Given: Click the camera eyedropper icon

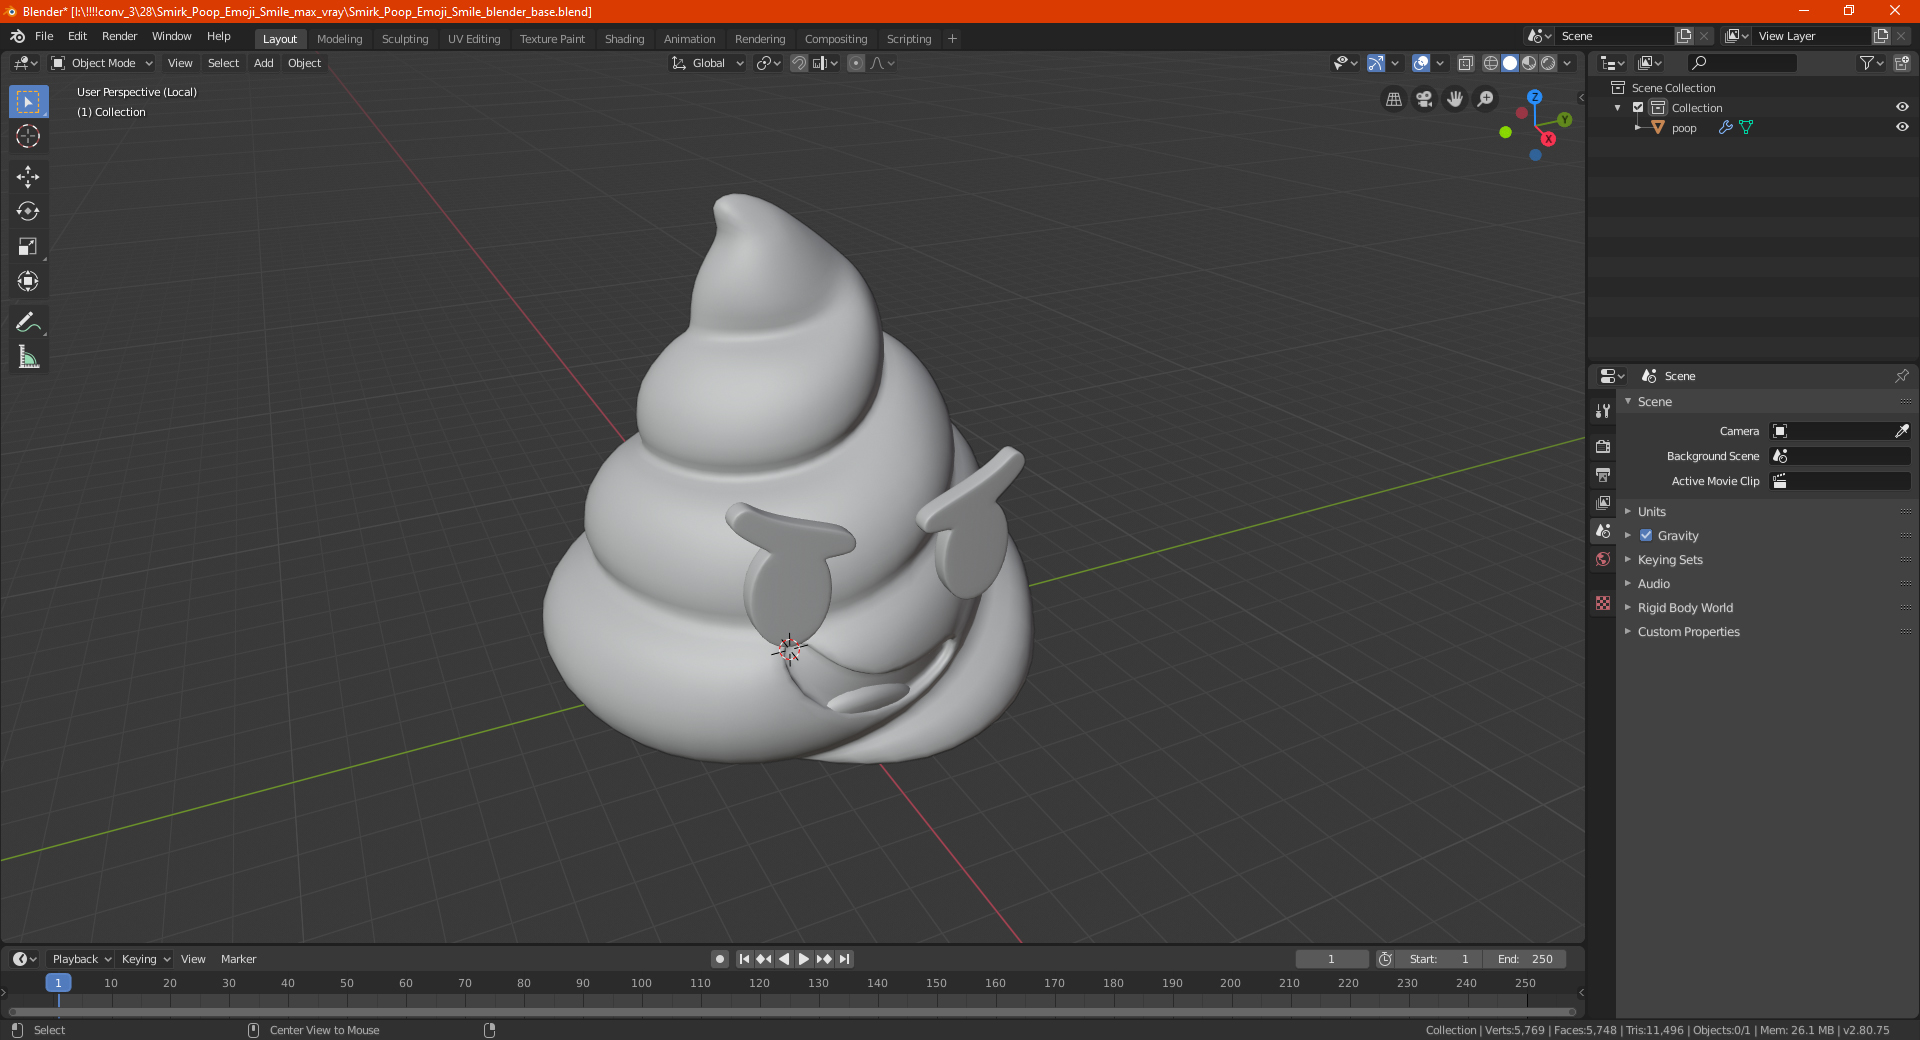Looking at the screenshot, I should pos(1901,431).
